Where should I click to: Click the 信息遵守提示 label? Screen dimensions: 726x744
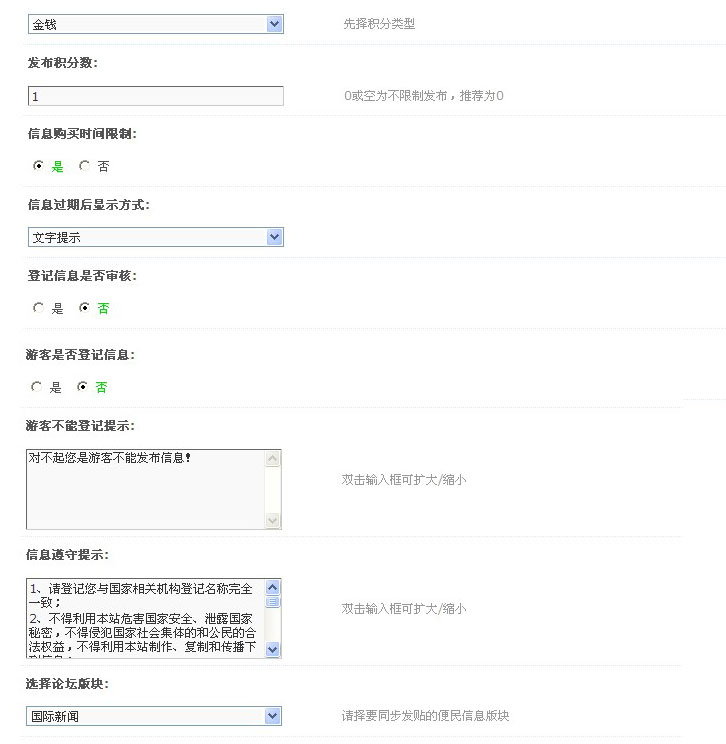[67, 555]
